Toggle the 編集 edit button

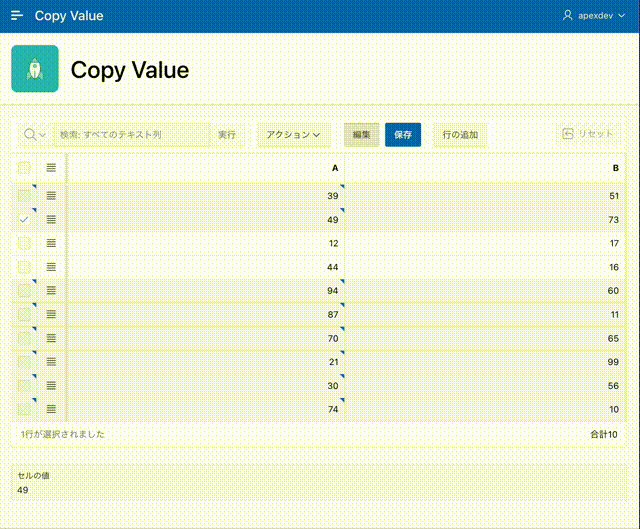(361, 134)
